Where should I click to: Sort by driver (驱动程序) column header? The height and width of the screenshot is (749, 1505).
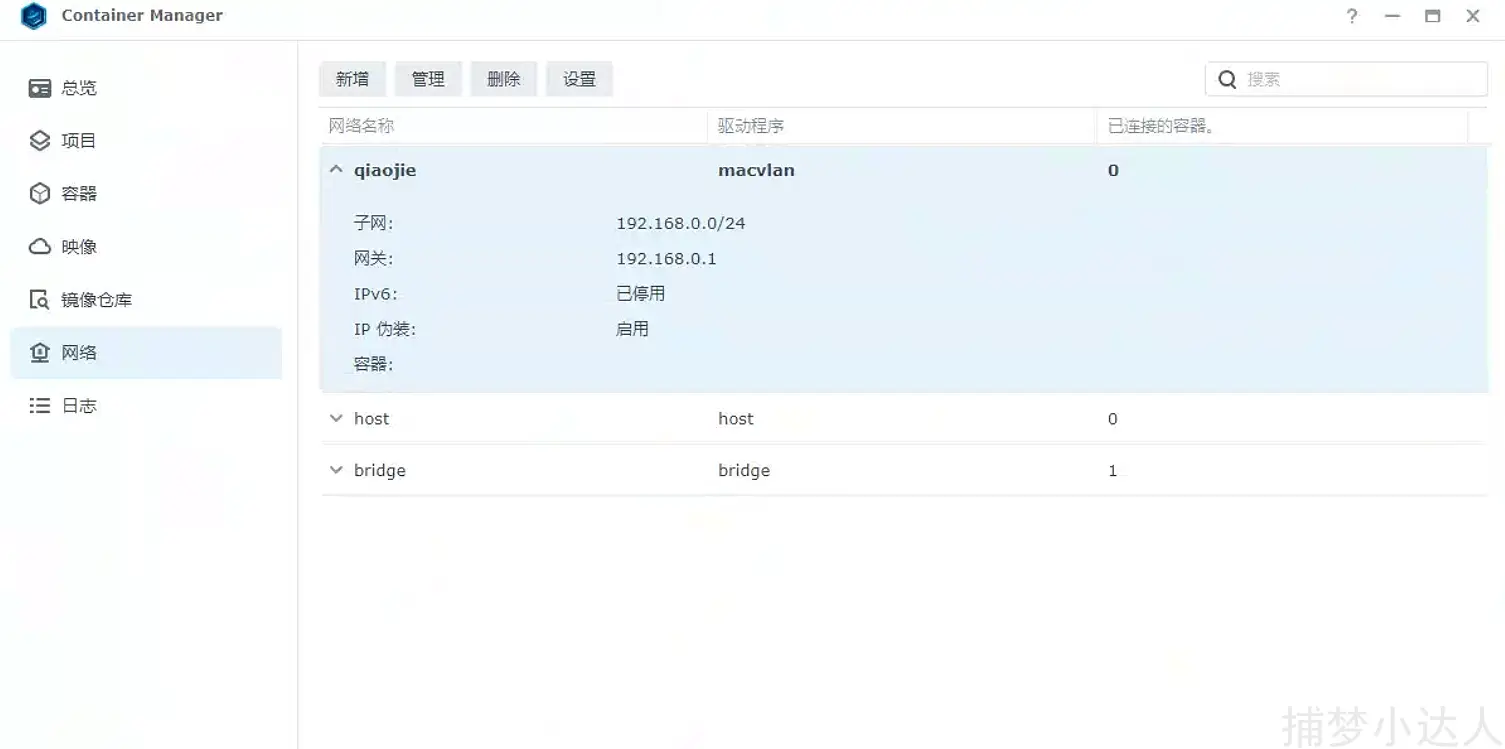coord(751,126)
